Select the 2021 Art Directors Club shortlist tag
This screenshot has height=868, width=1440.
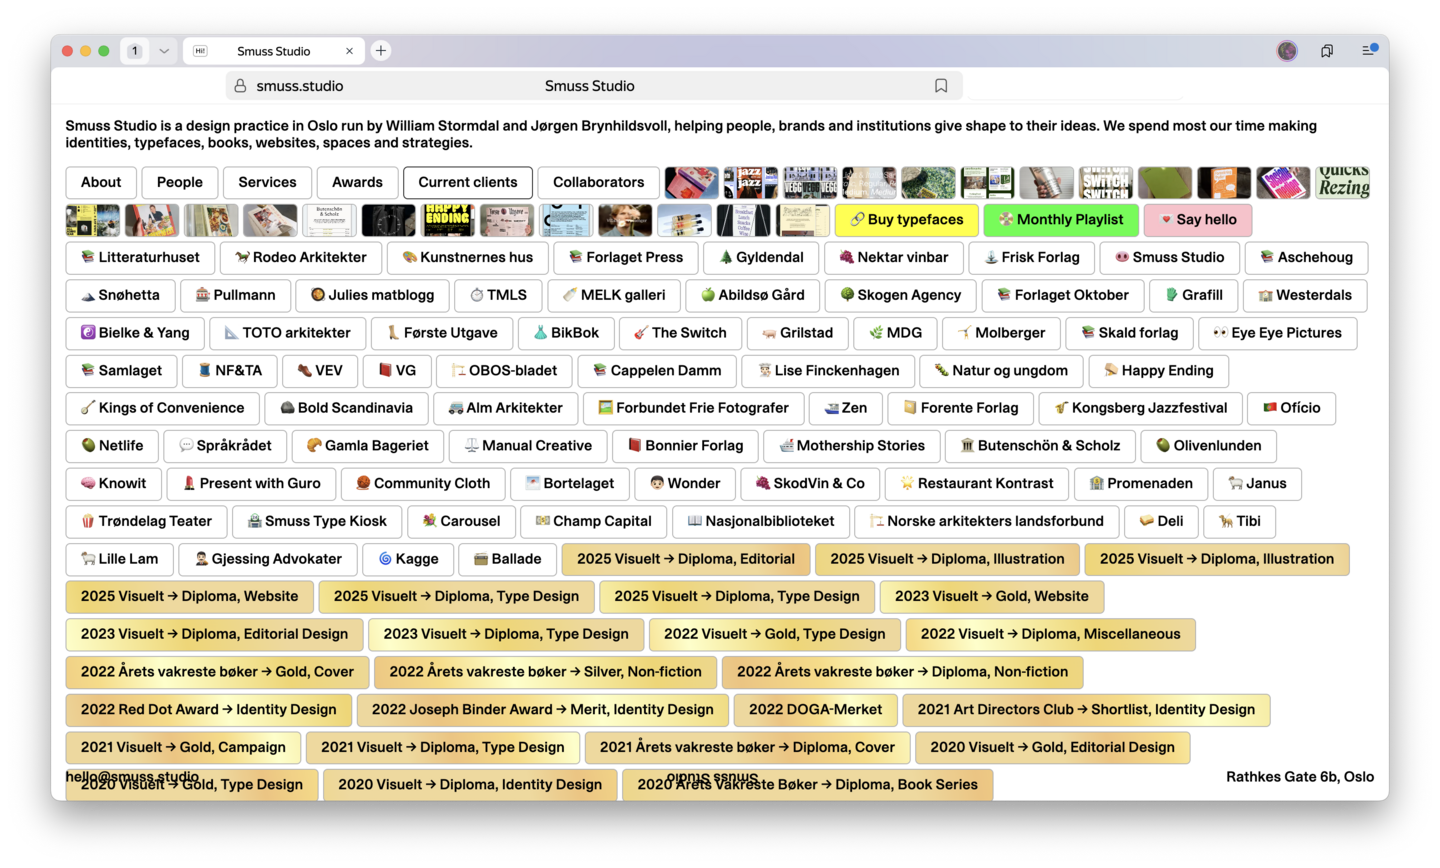click(1086, 710)
